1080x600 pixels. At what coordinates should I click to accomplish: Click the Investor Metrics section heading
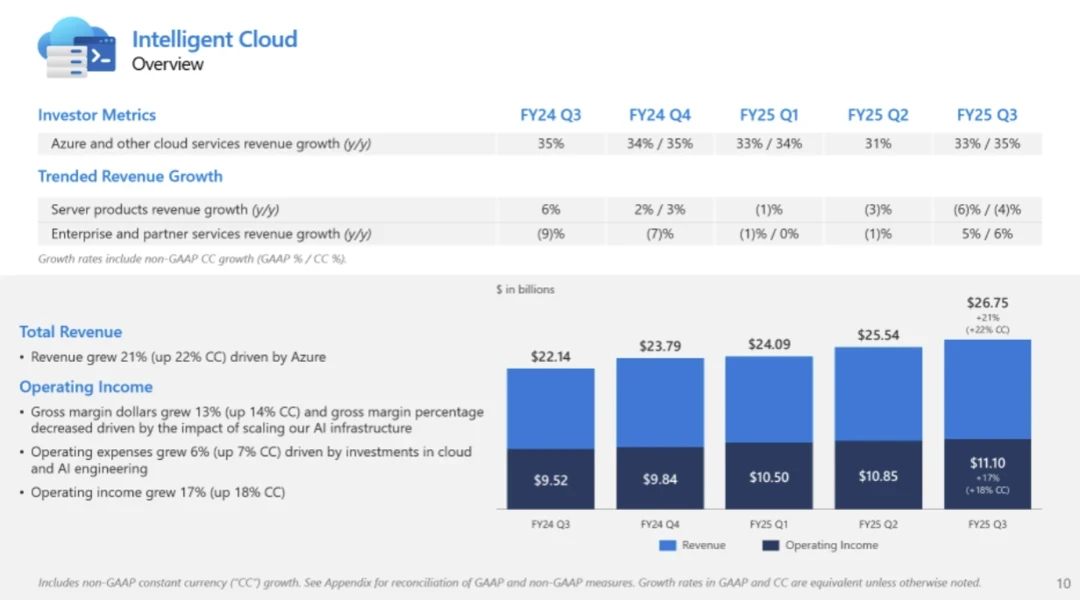(x=97, y=115)
